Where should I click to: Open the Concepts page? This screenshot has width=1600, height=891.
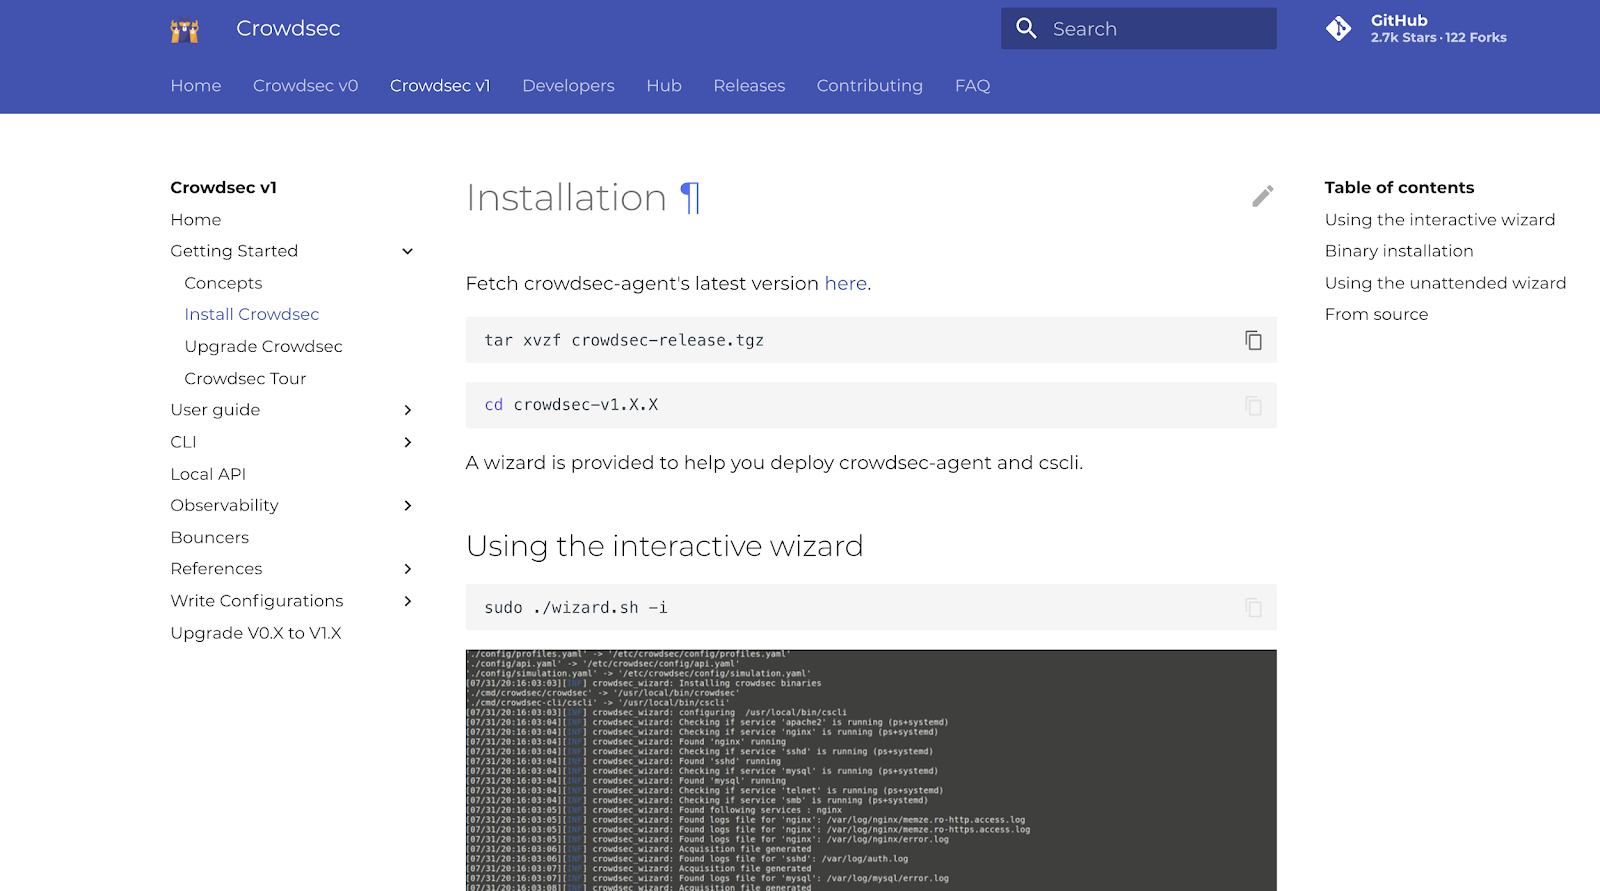[x=223, y=283]
